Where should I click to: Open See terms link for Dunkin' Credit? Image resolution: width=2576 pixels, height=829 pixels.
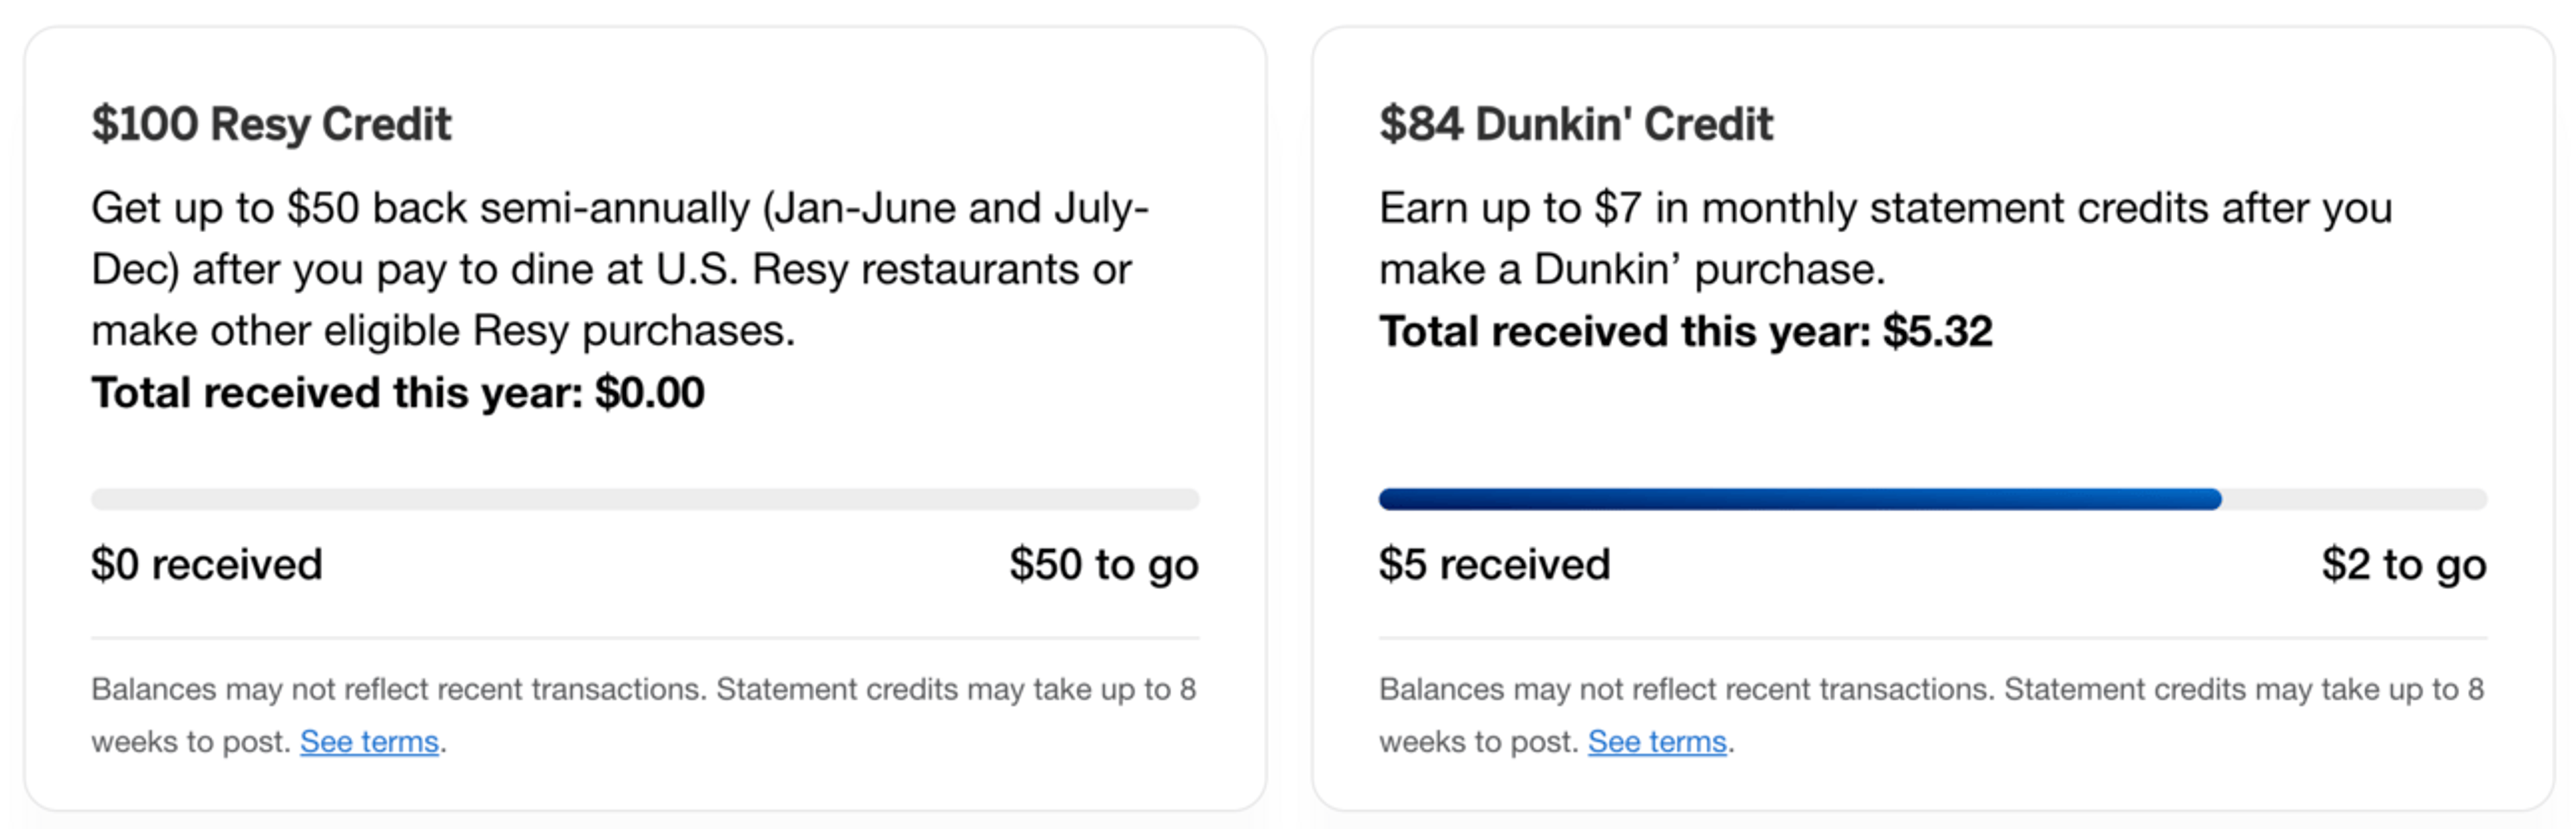1657,742
